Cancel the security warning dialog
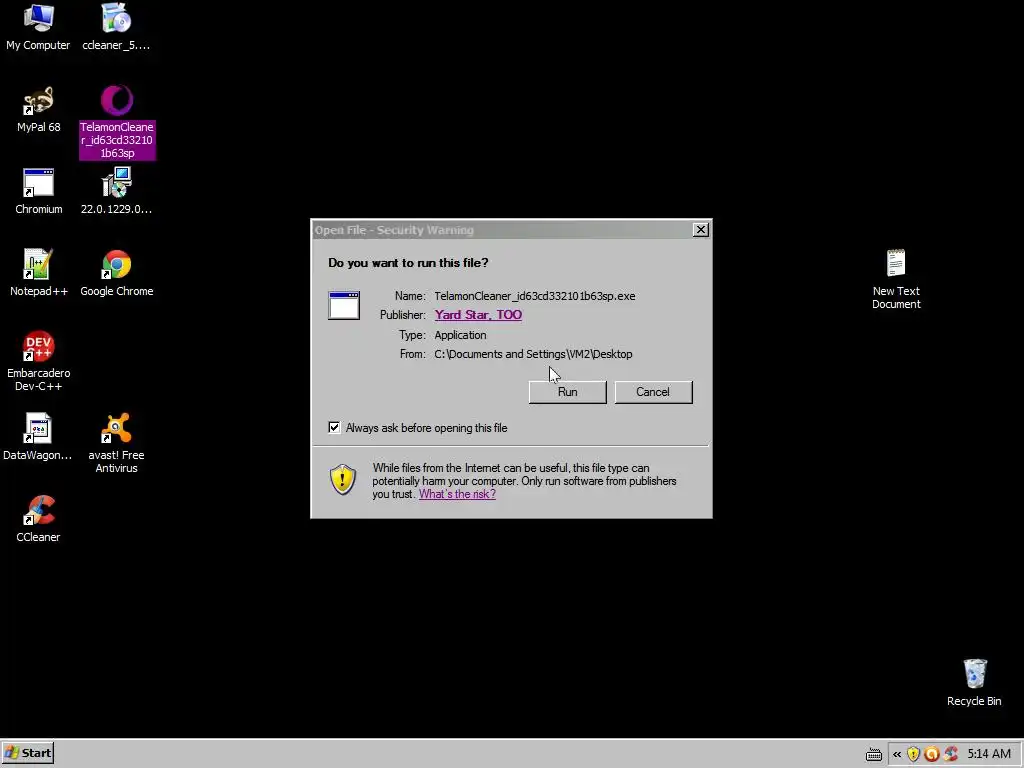Image resolution: width=1024 pixels, height=768 pixels. coord(653,392)
